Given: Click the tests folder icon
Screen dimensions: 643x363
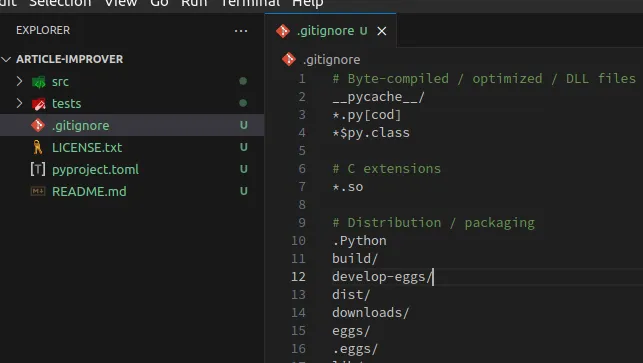Looking at the screenshot, I should 39,104.
